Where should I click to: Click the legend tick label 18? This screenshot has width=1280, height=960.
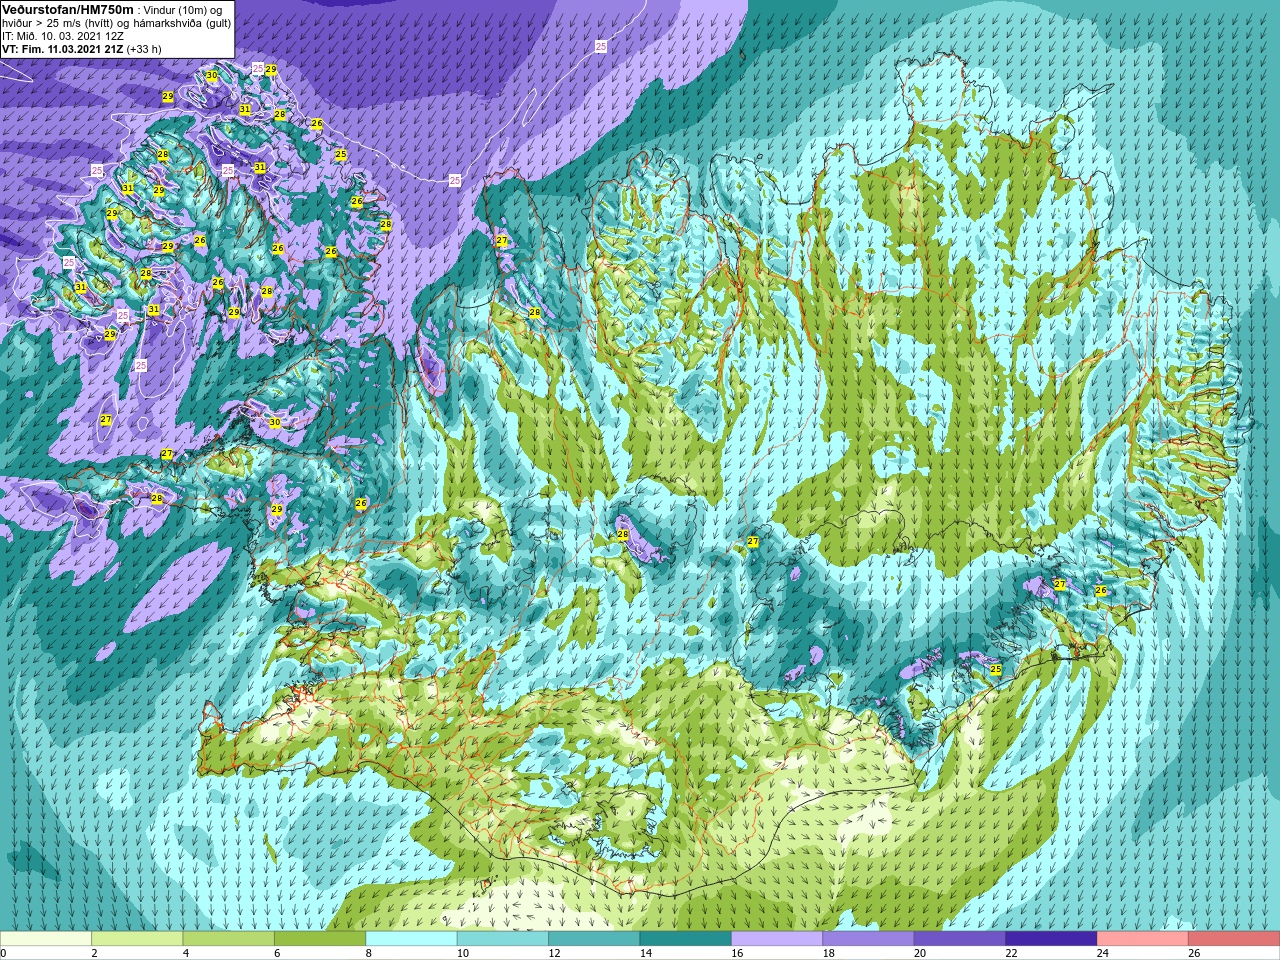click(829, 954)
